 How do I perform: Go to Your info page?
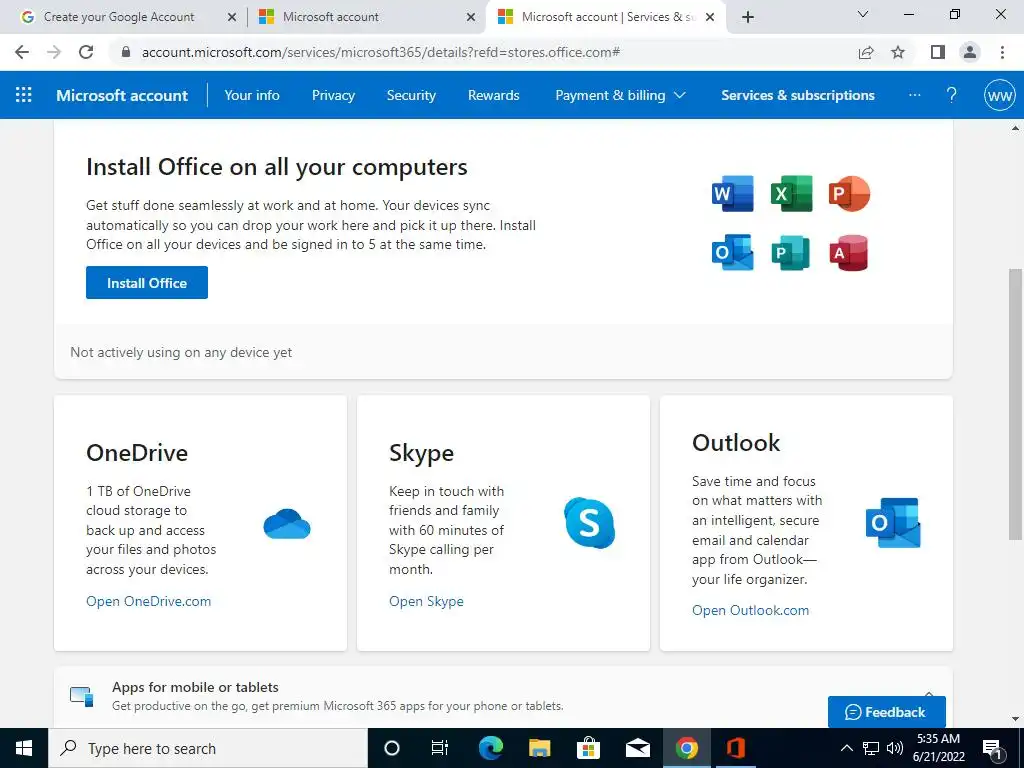click(252, 95)
